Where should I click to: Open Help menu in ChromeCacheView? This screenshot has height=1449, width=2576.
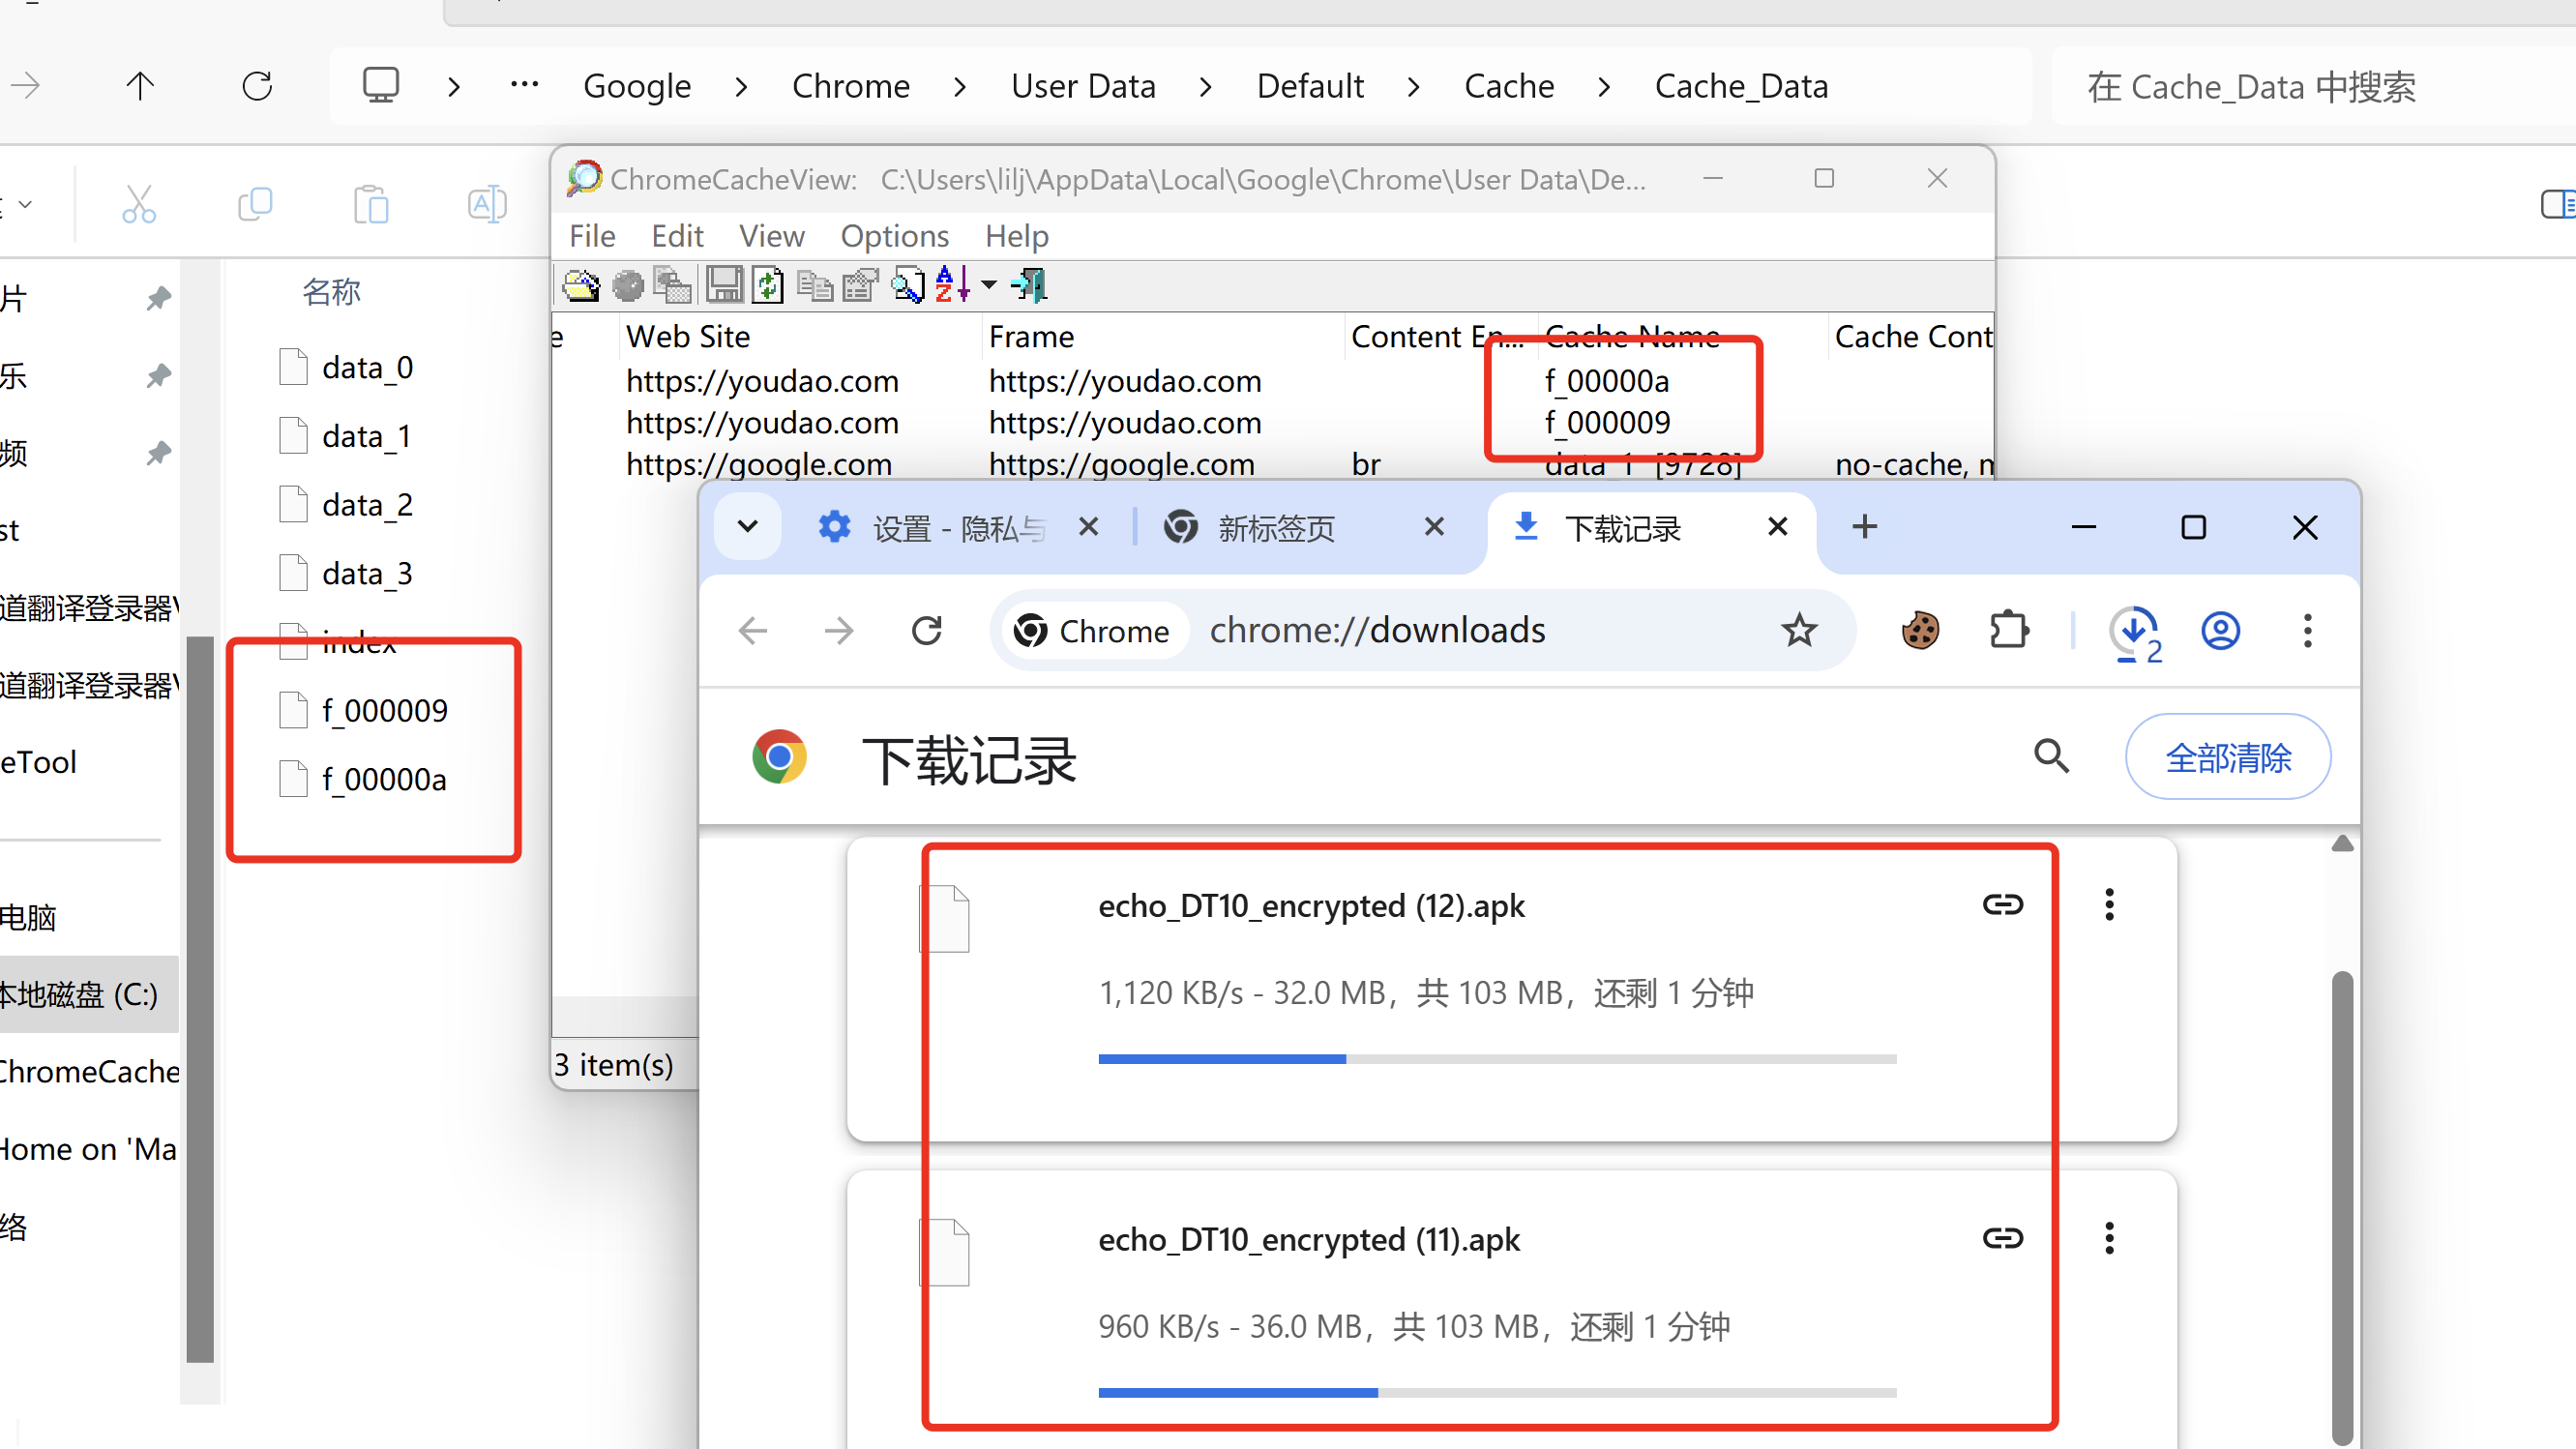pyautogui.click(x=1016, y=236)
